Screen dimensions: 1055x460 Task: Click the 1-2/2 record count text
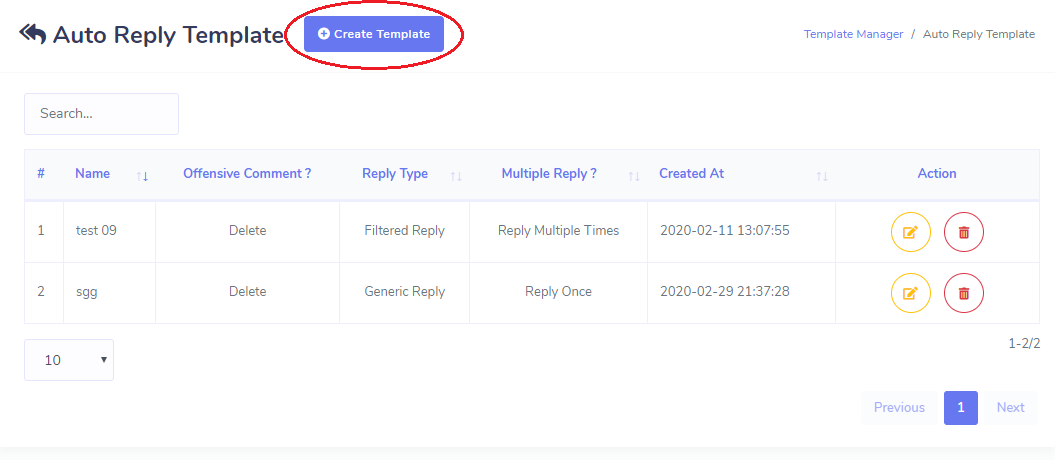click(1024, 344)
